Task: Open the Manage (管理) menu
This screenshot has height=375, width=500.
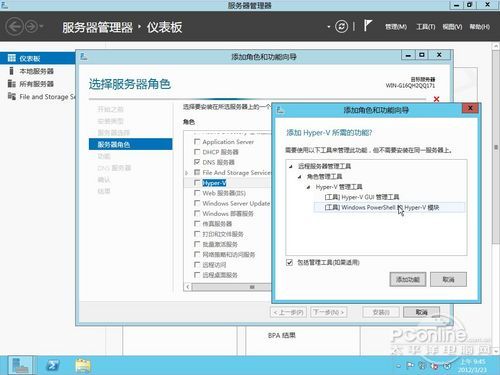Action: point(396,27)
